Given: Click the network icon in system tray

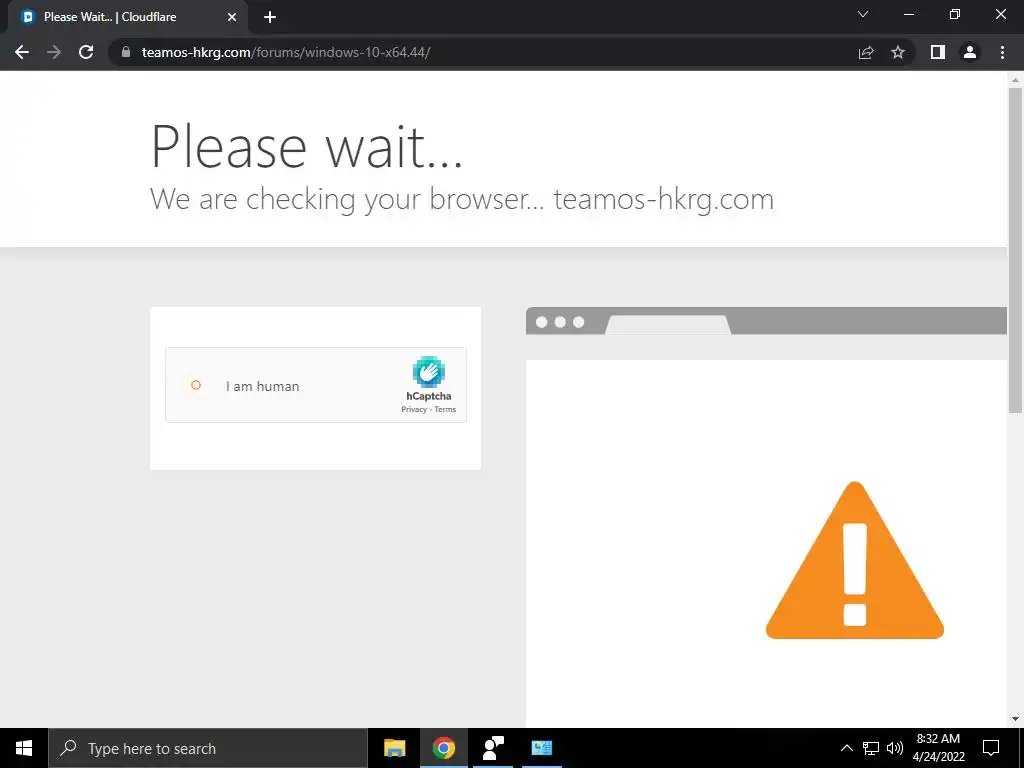Looking at the screenshot, I should point(871,748).
